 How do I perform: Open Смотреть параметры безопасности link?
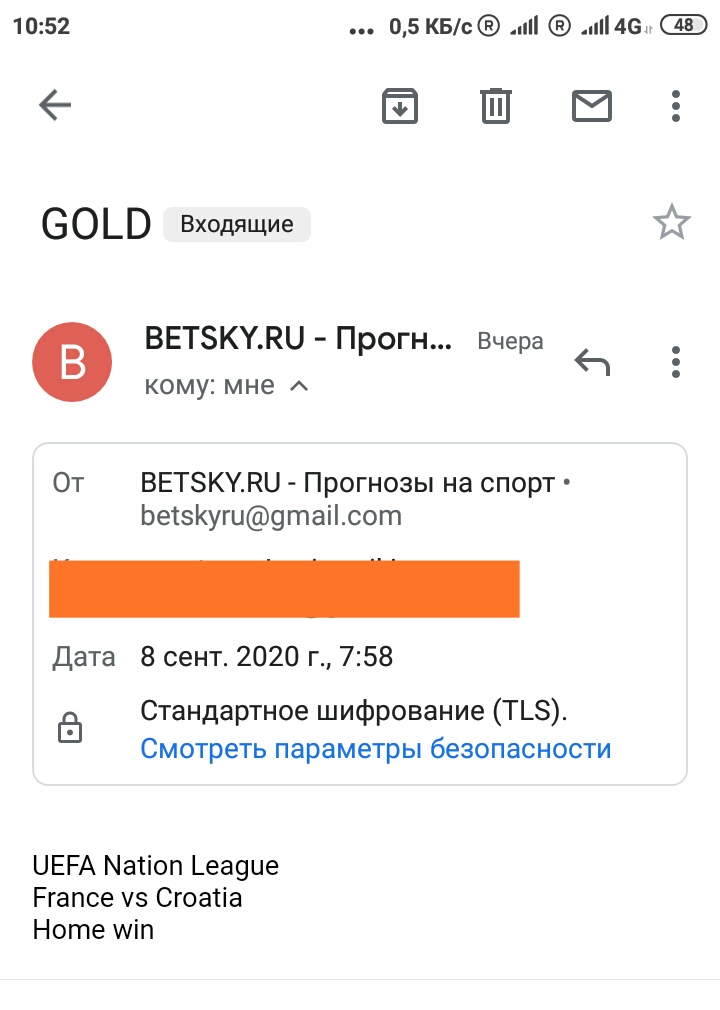click(375, 748)
